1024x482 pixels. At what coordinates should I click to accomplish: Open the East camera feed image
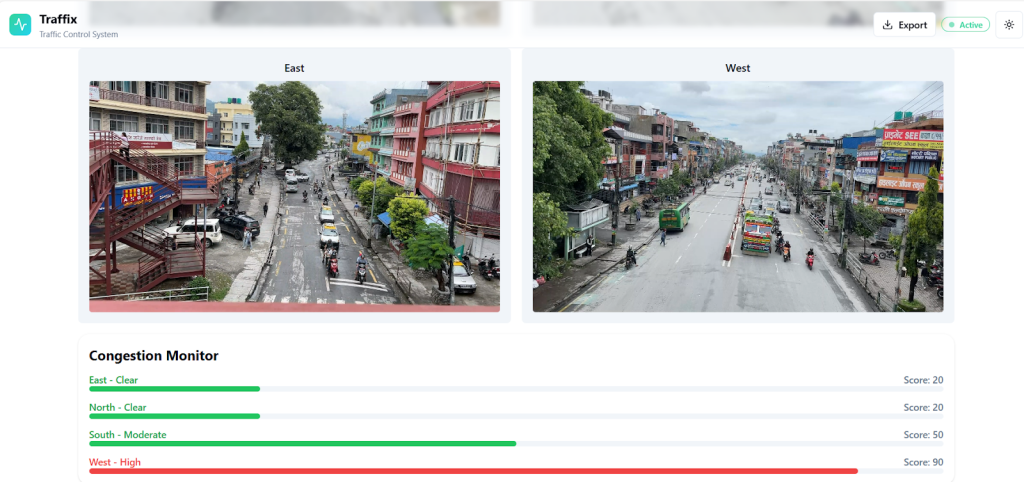pos(294,196)
